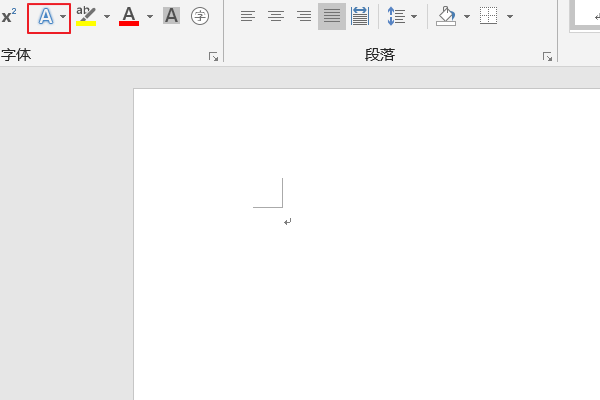Screen dimensions: 600x400
Task: Apply red font color
Action: 129,16
